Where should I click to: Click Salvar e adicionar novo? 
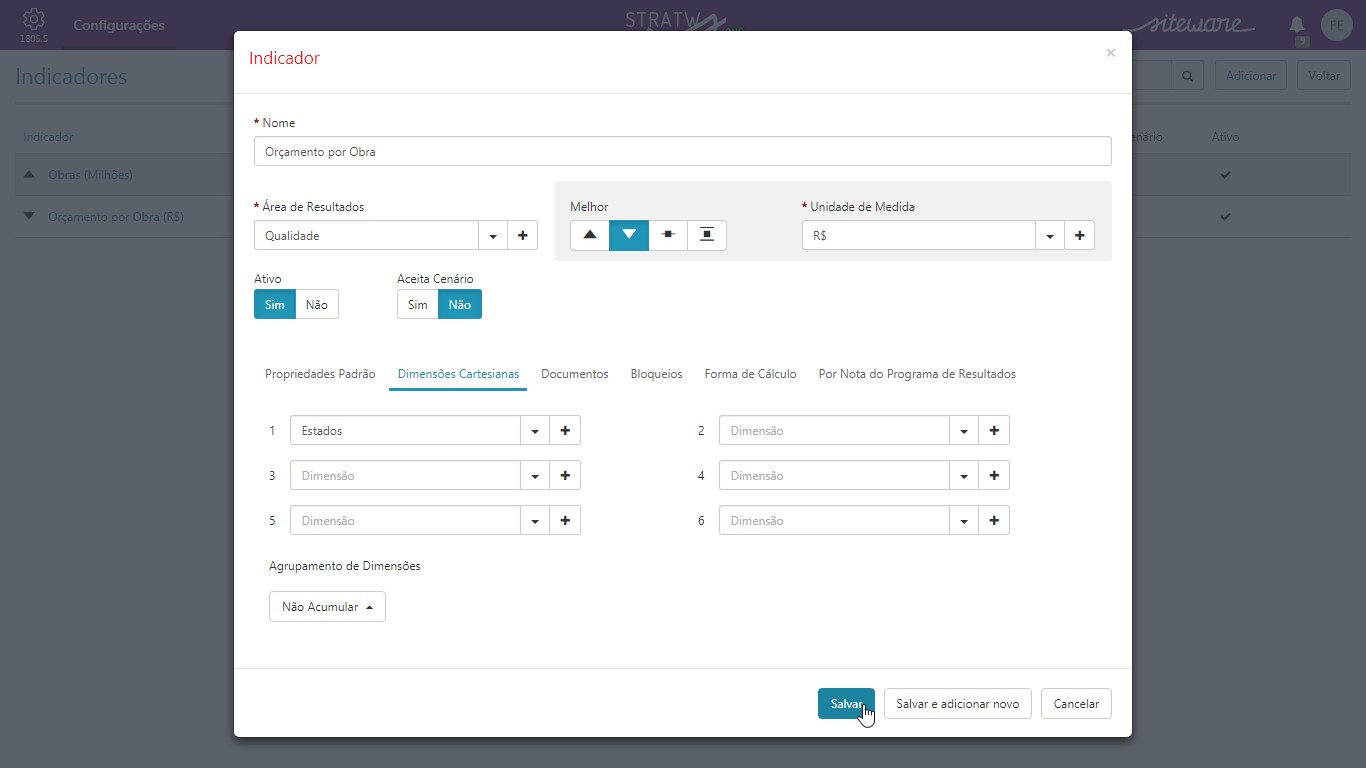click(957, 704)
